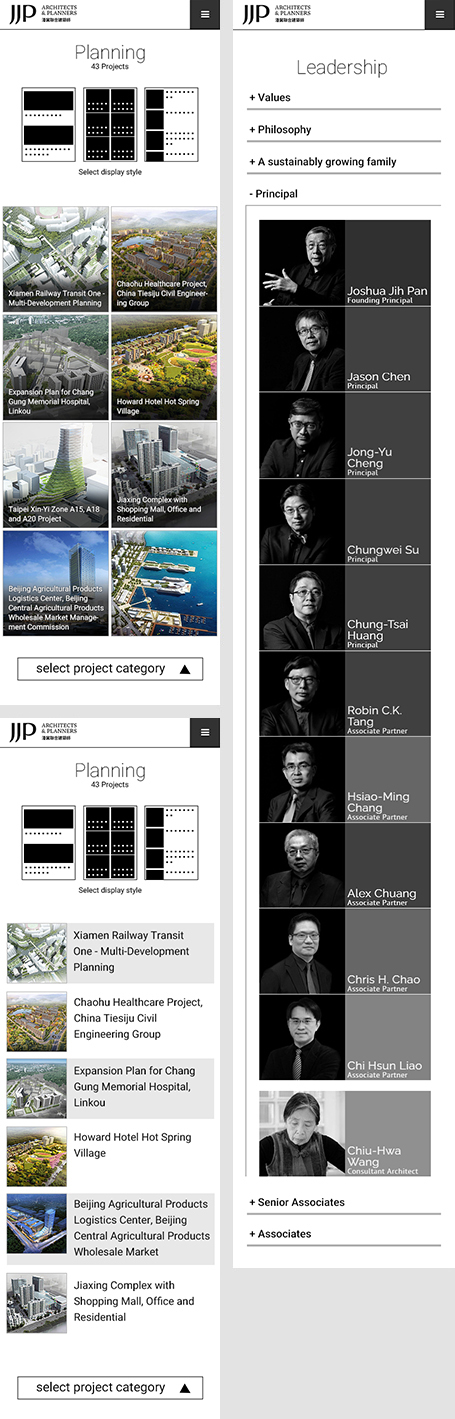Screen dimensions: 455x1419
Task: Click Leadership page heading
Action: 342,67
